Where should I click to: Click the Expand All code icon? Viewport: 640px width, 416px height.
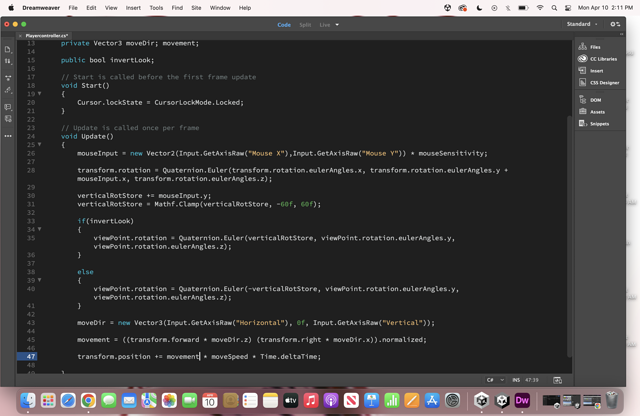[x=8, y=78]
